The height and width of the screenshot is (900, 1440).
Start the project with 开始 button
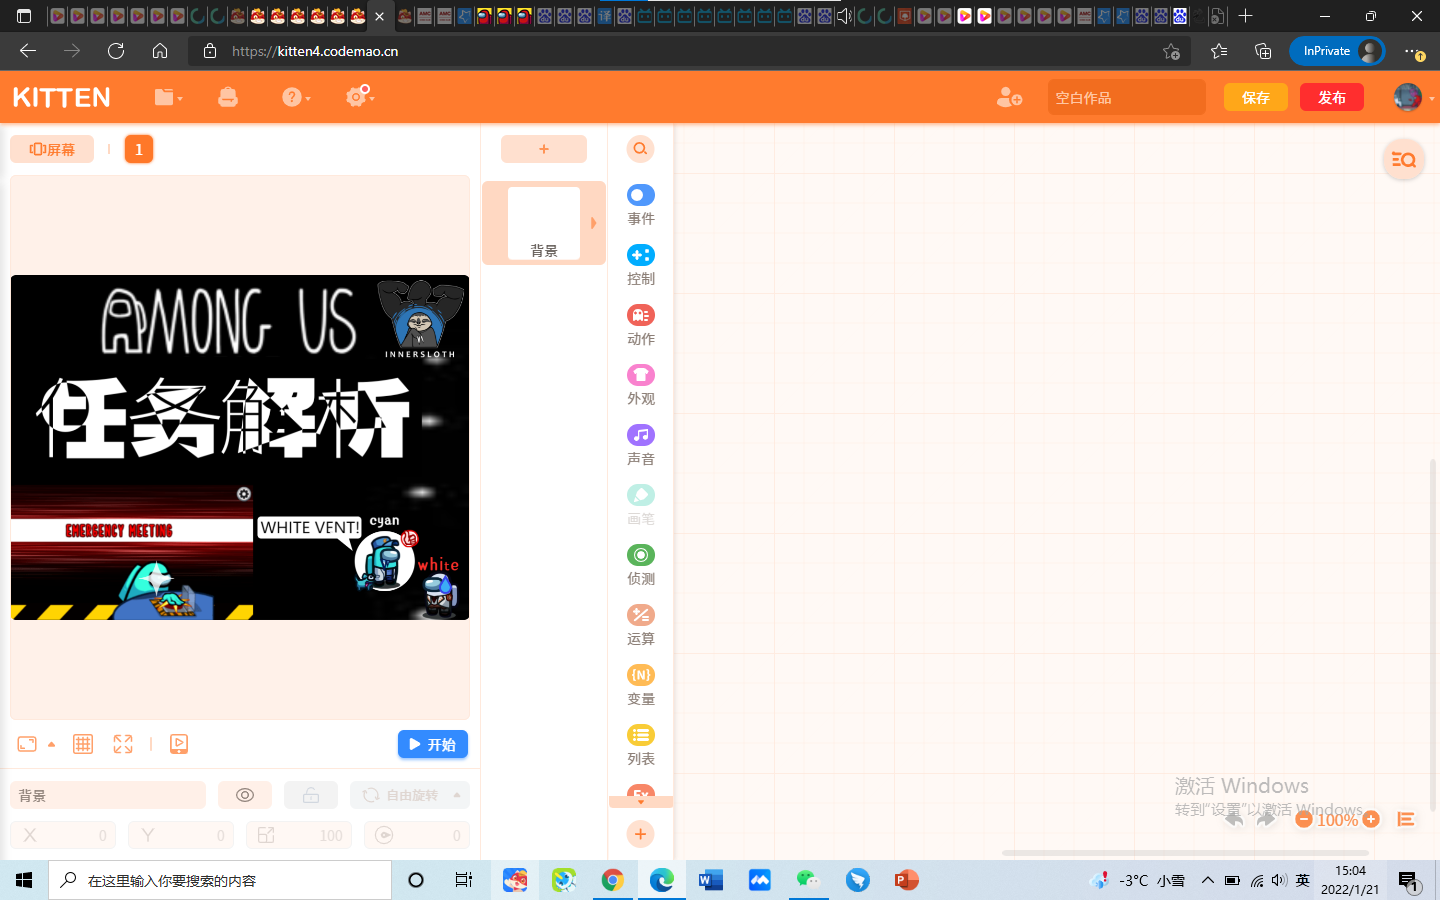pyautogui.click(x=433, y=744)
